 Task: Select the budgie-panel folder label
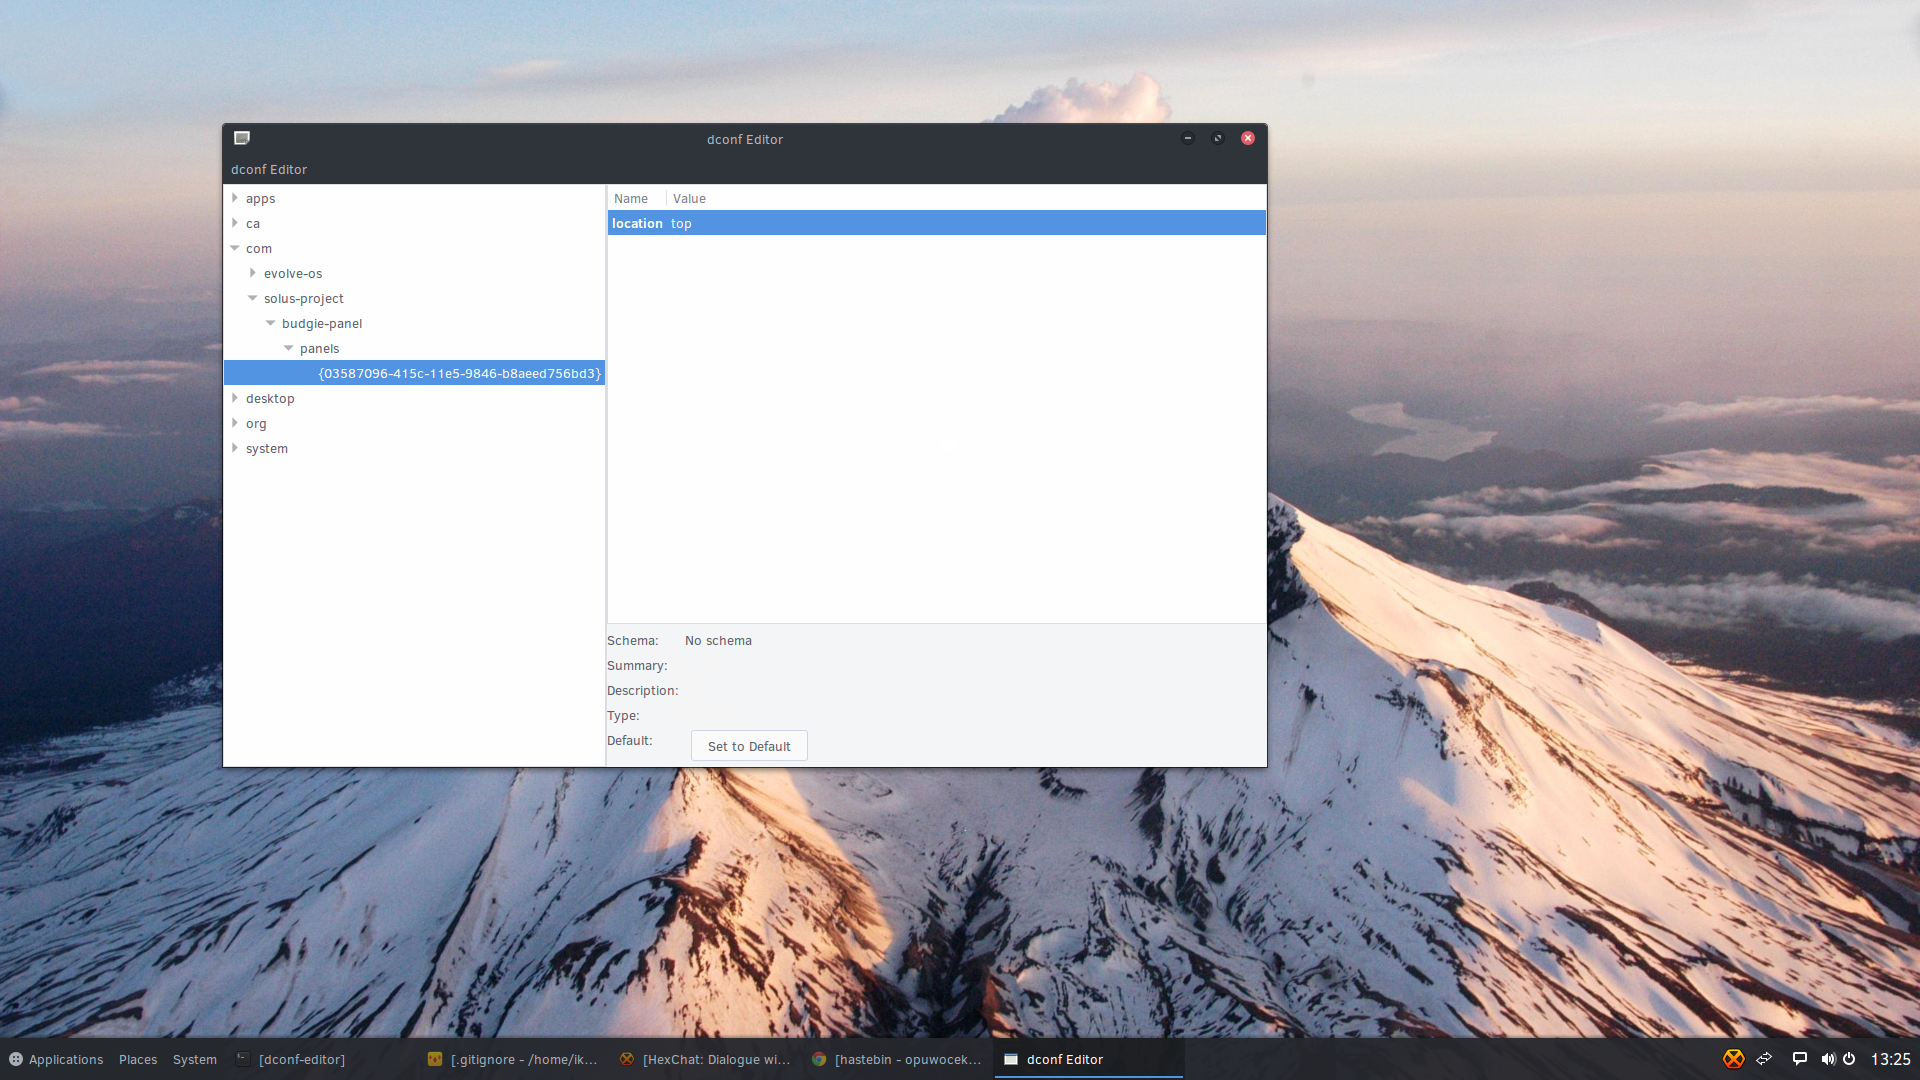[x=322, y=323]
